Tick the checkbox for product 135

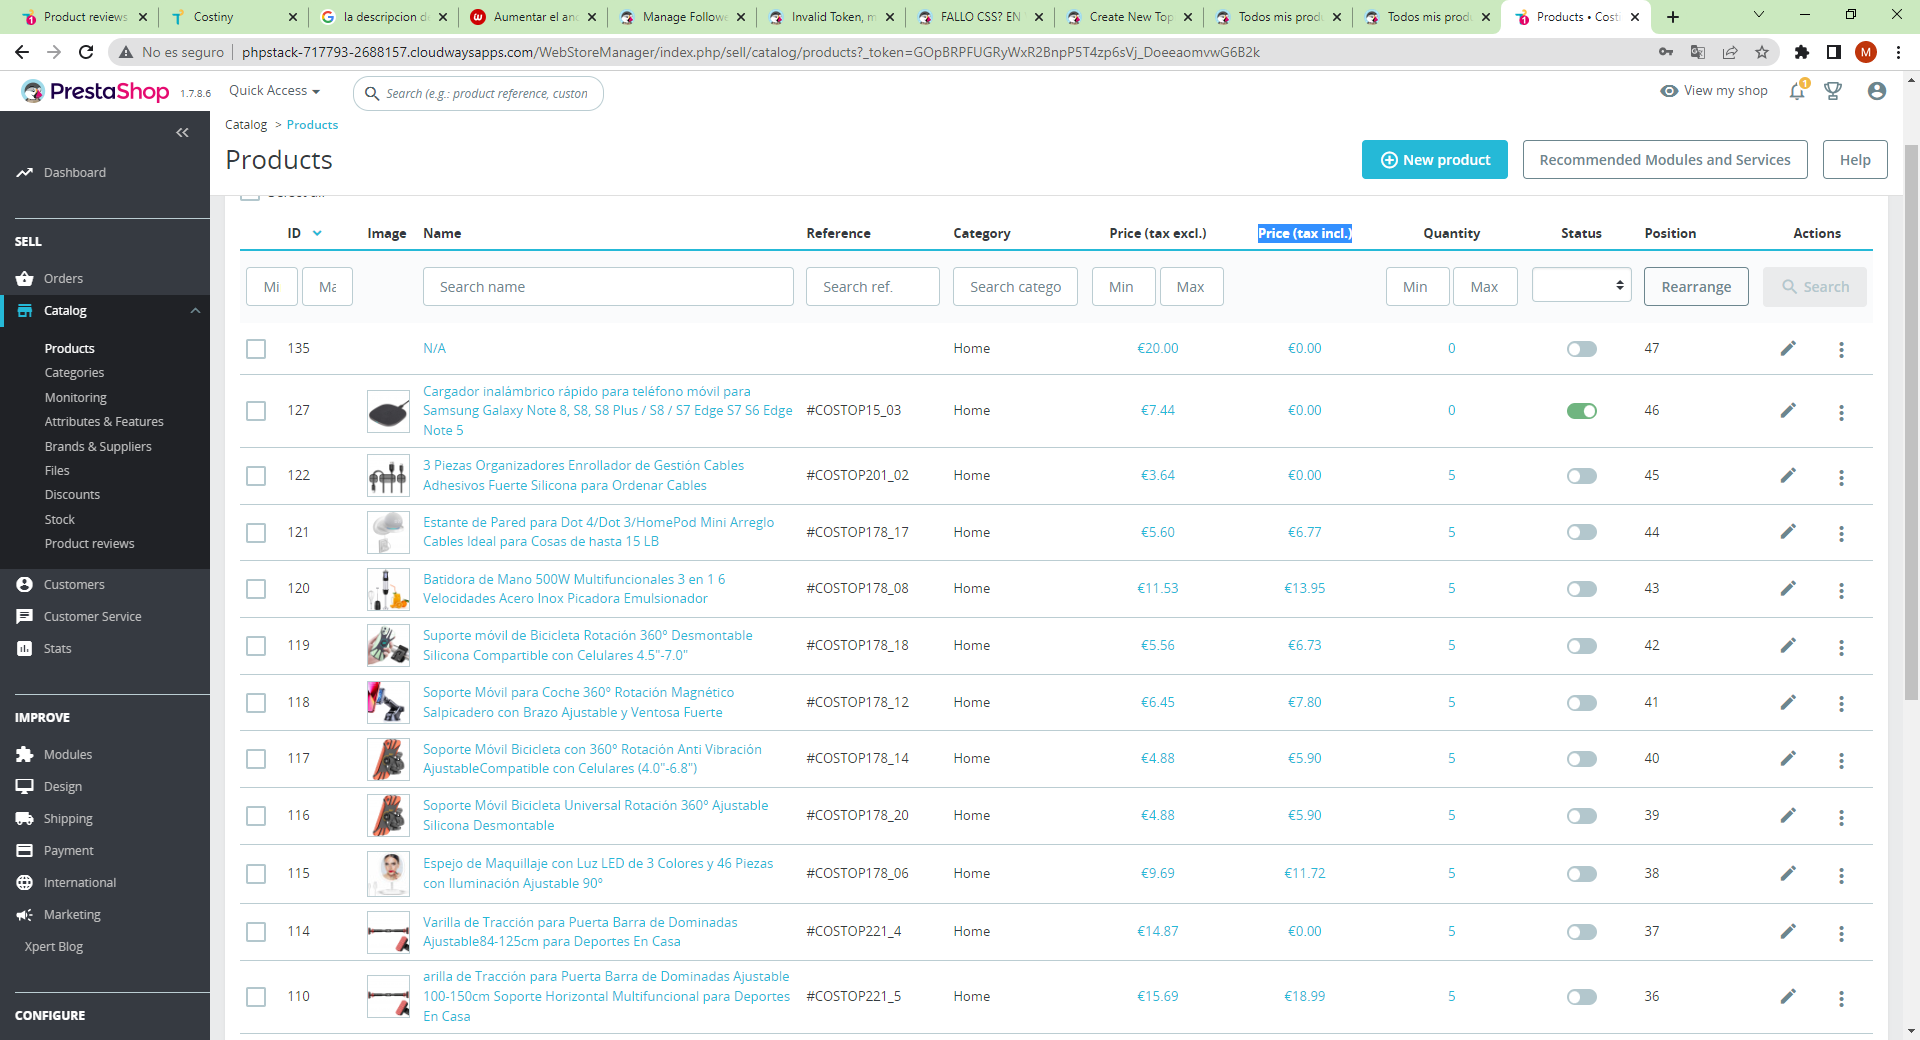tap(257, 349)
